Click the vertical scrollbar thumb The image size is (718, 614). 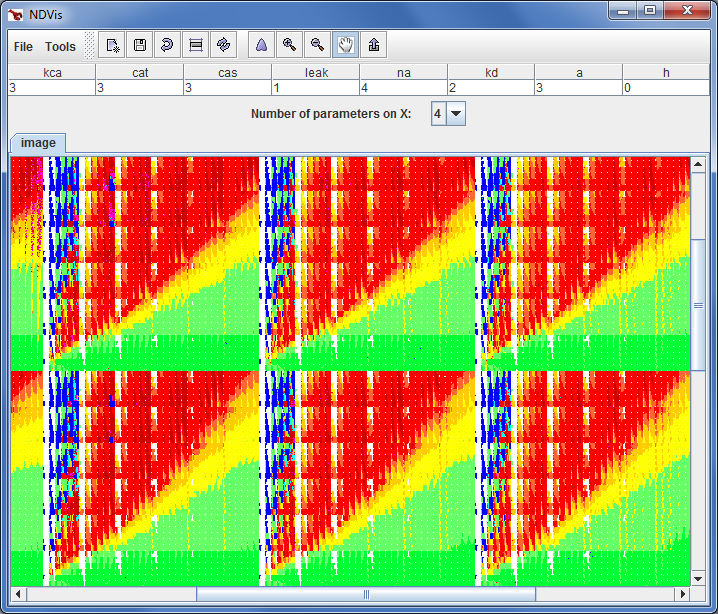pyautogui.click(x=698, y=305)
